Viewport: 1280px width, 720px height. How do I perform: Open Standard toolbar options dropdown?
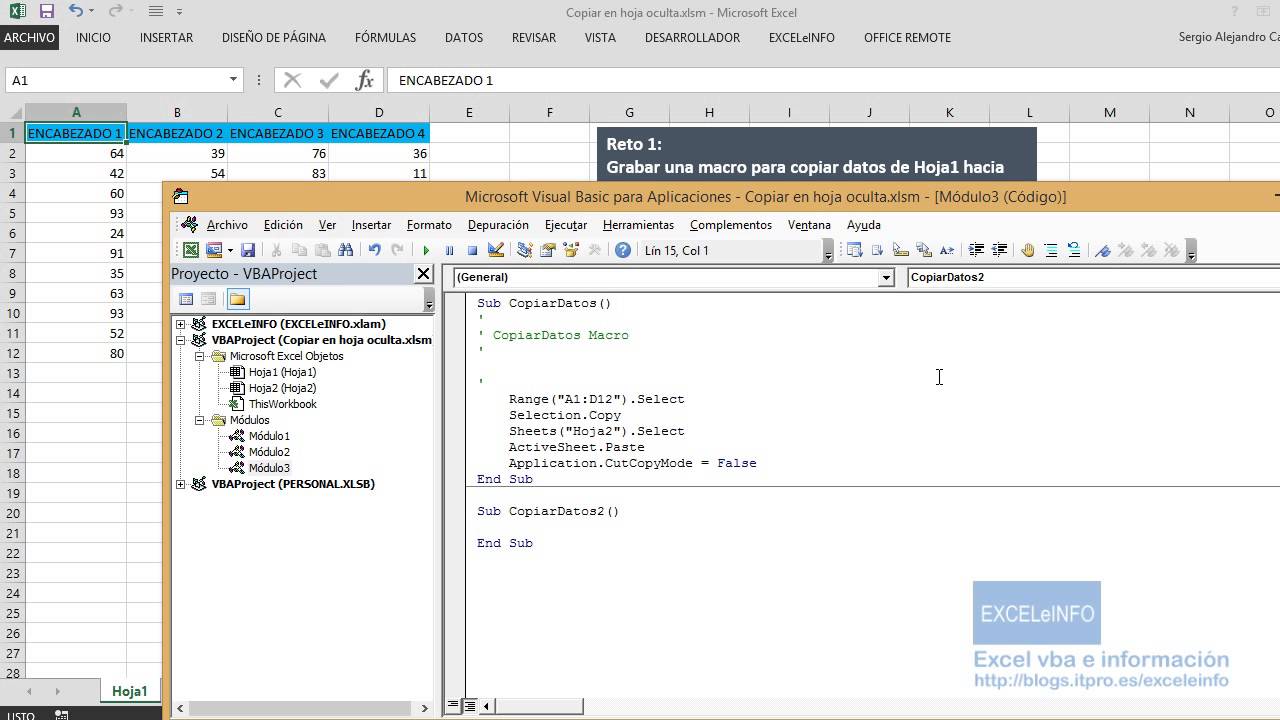828,251
